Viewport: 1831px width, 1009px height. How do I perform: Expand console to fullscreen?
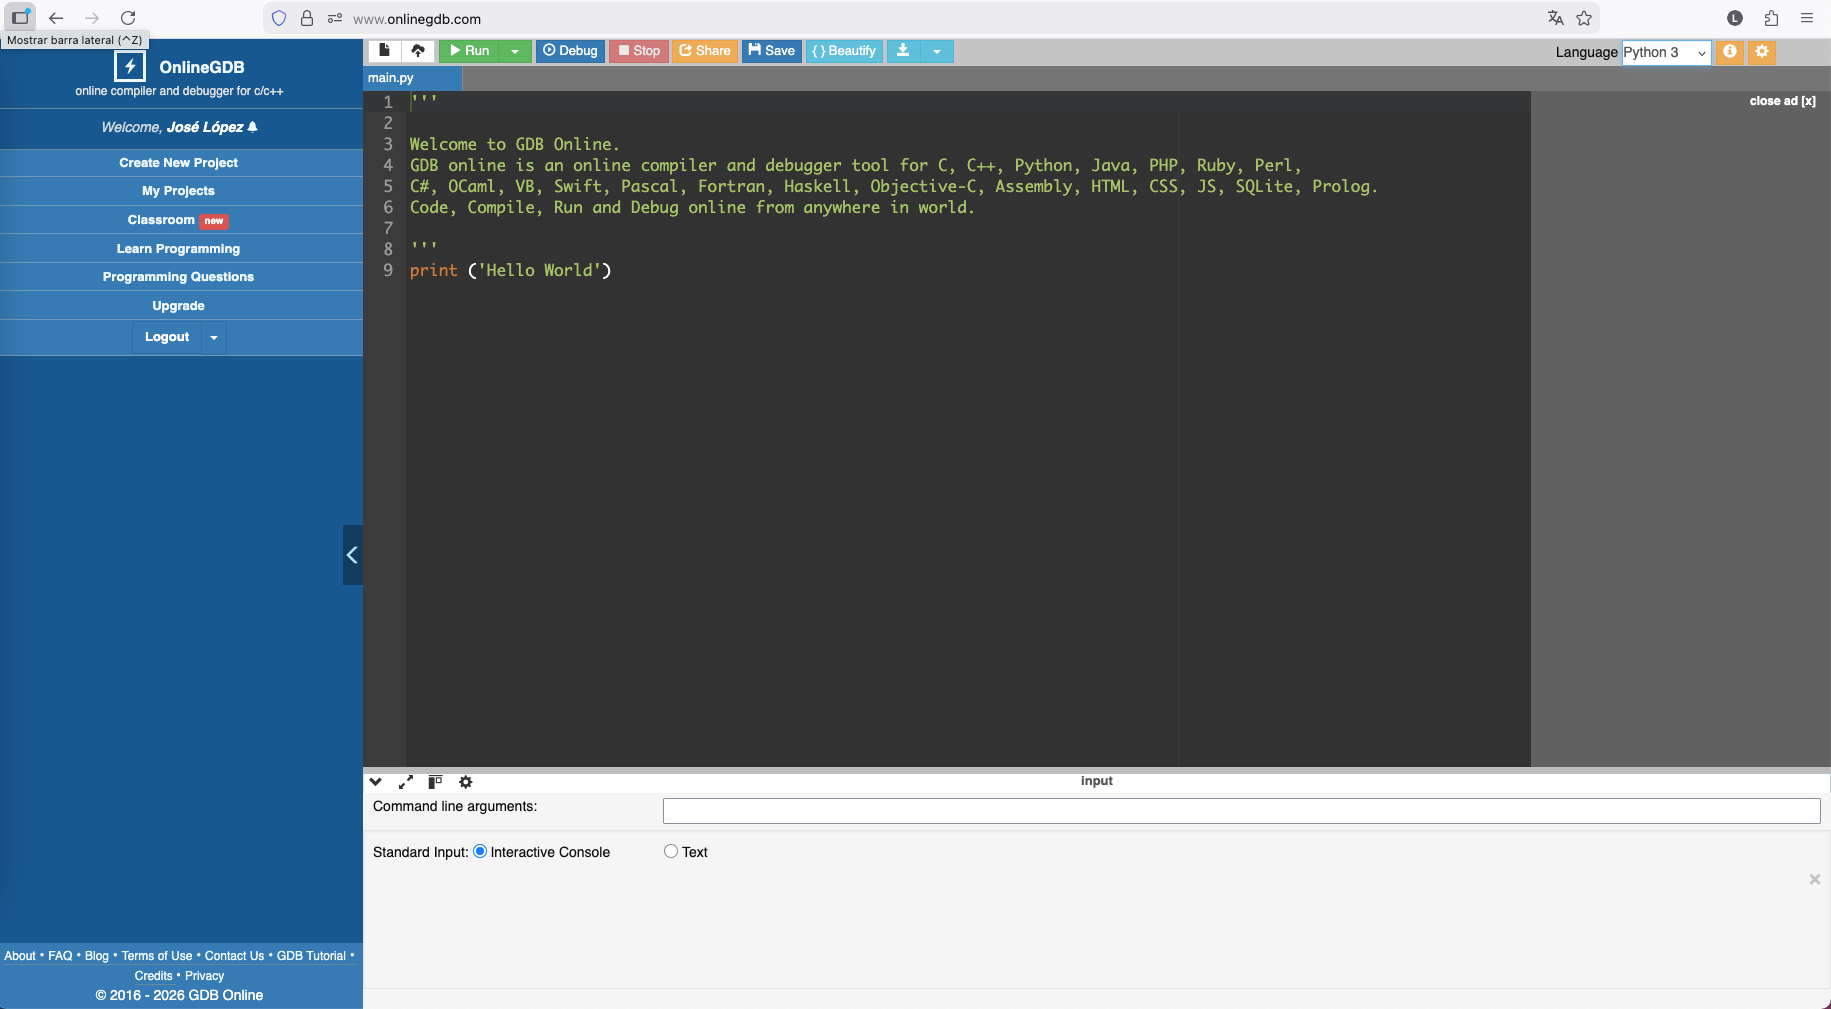tap(405, 782)
